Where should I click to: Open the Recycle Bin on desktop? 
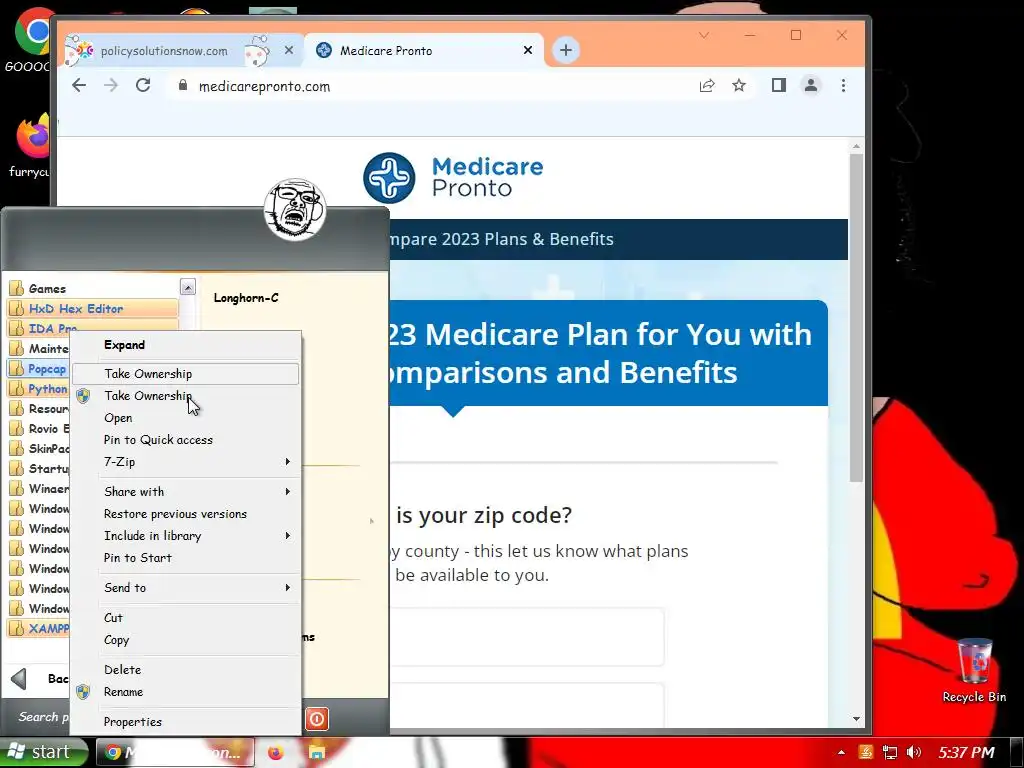pos(974,671)
